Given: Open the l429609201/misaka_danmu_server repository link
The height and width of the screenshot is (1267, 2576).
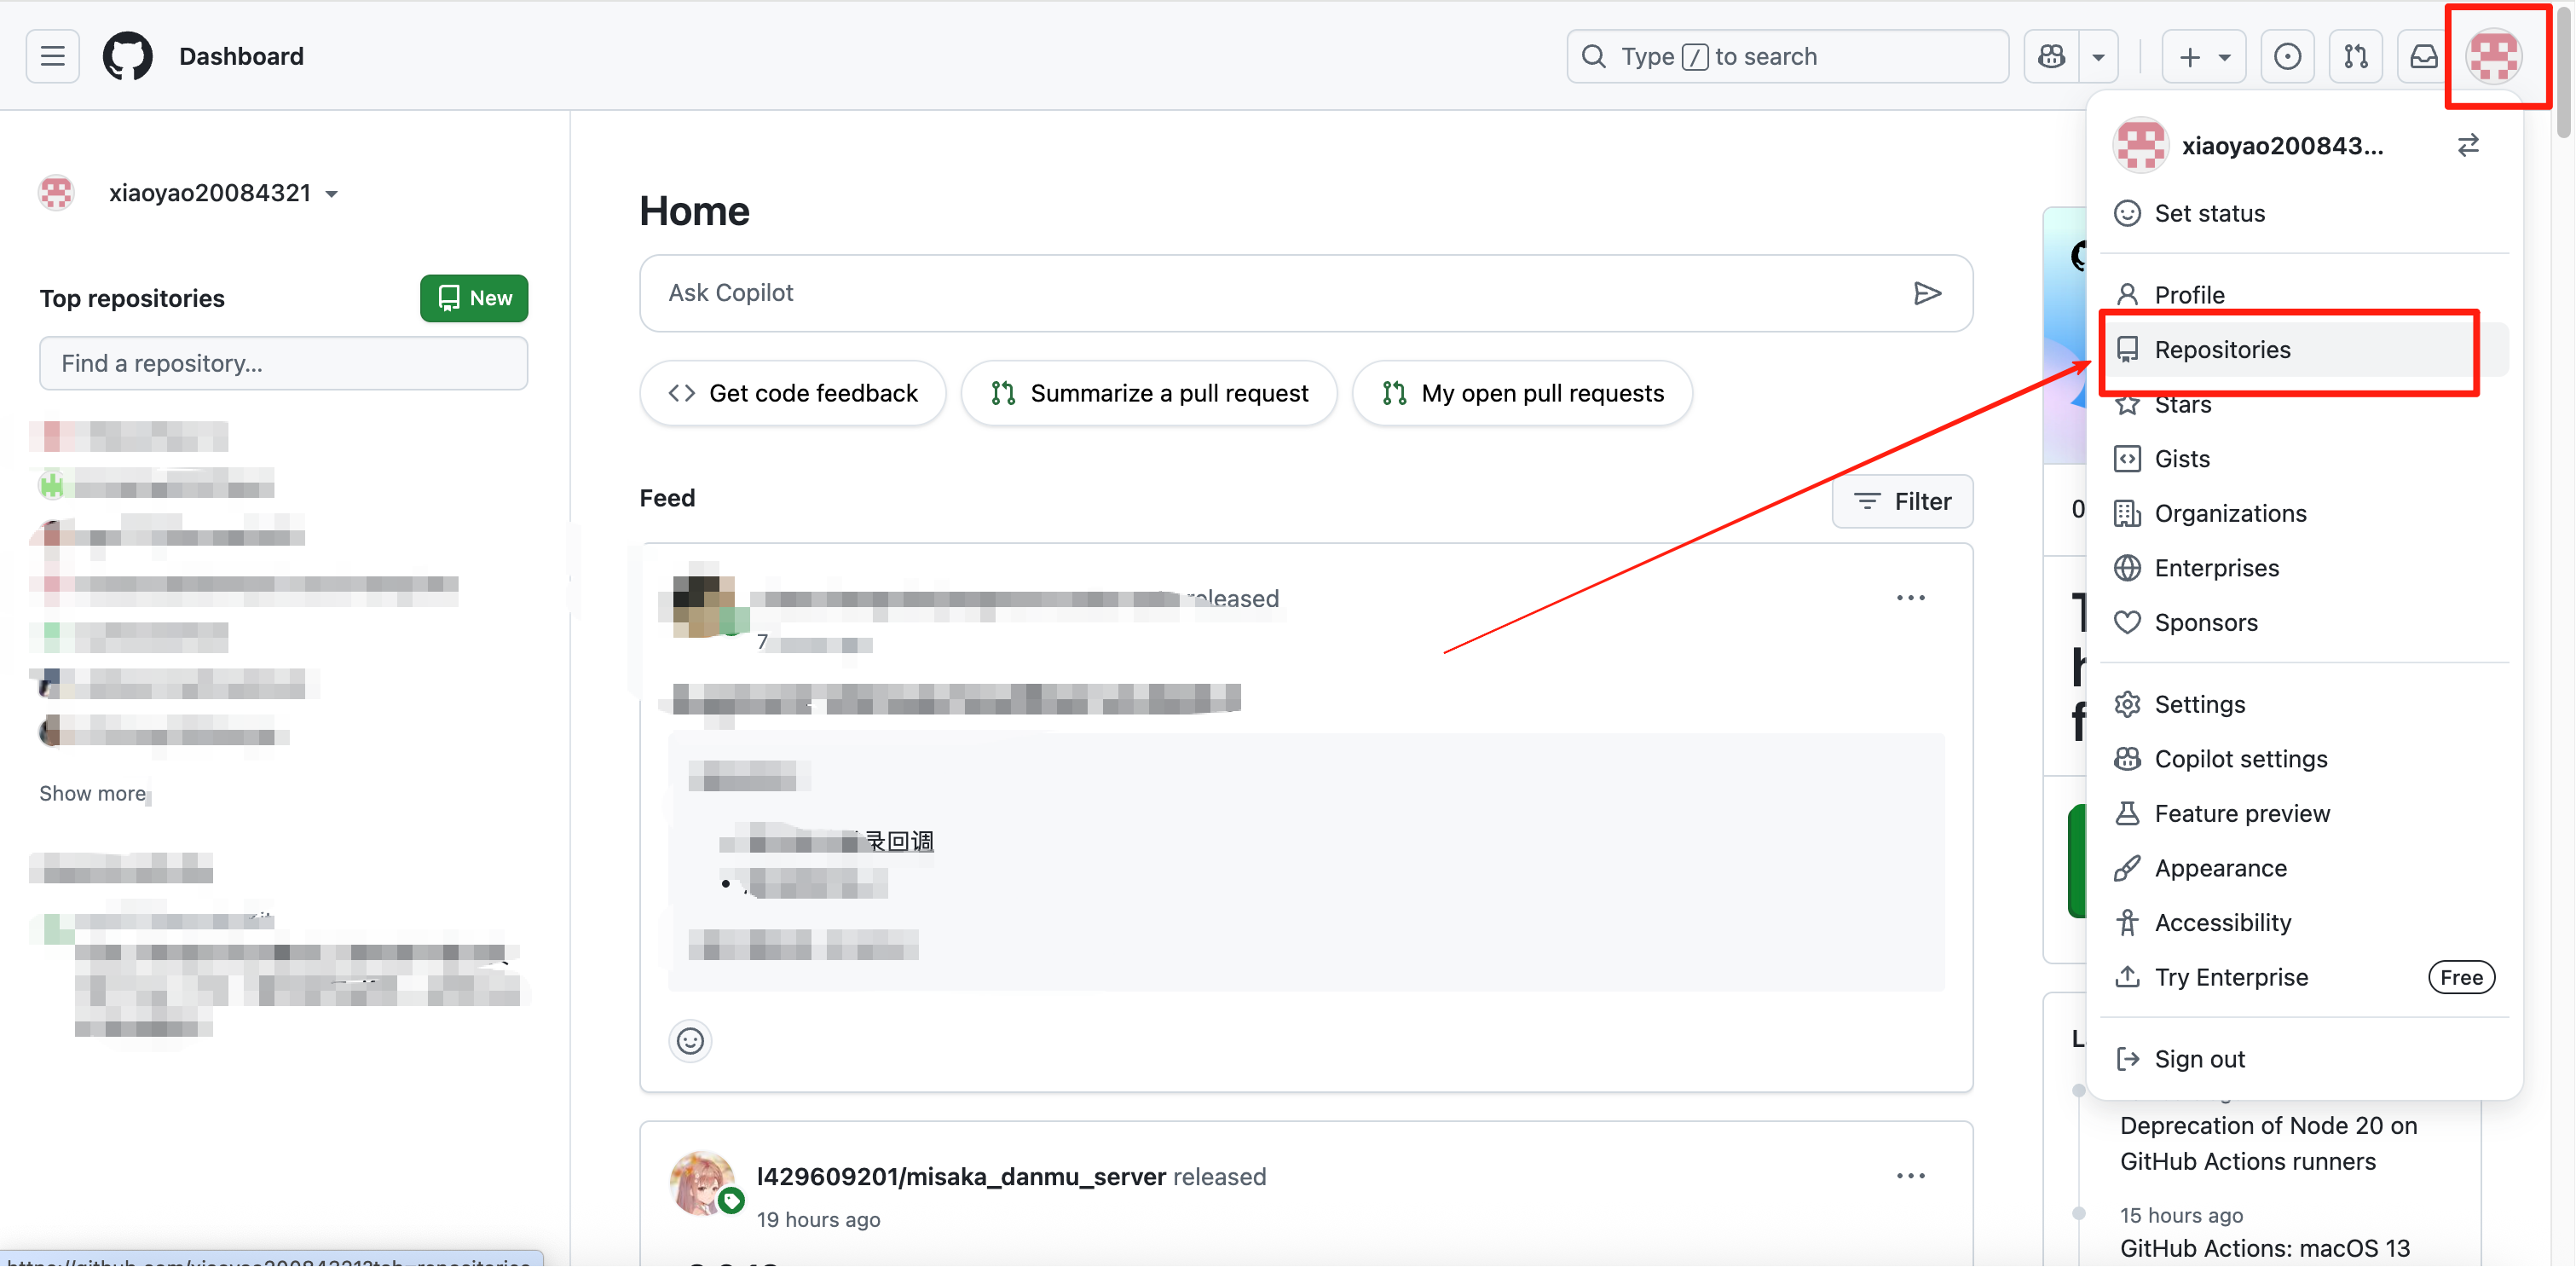Looking at the screenshot, I should (961, 1177).
